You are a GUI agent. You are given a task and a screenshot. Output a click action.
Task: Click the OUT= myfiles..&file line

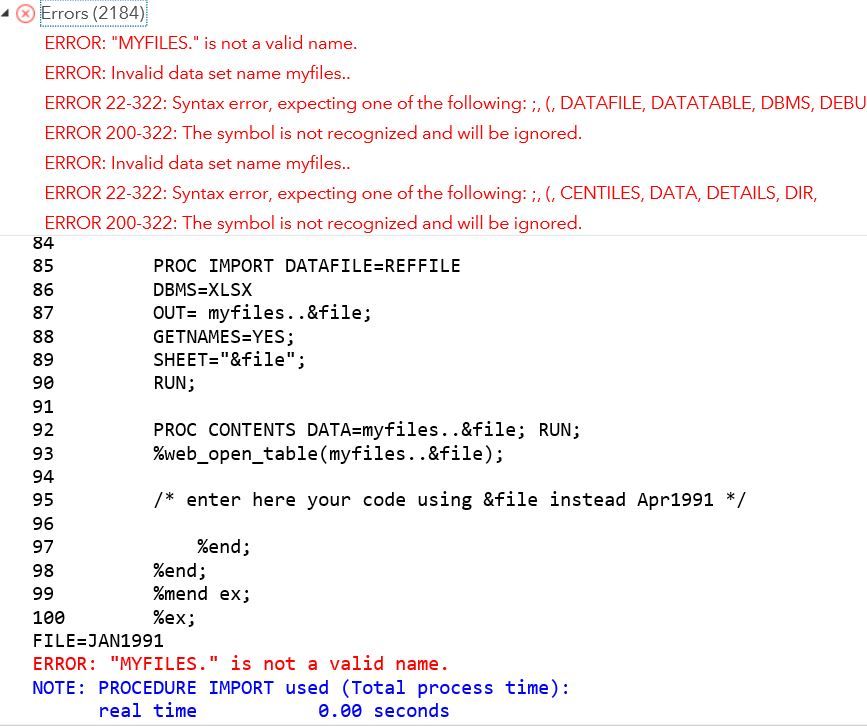pyautogui.click(x=262, y=313)
